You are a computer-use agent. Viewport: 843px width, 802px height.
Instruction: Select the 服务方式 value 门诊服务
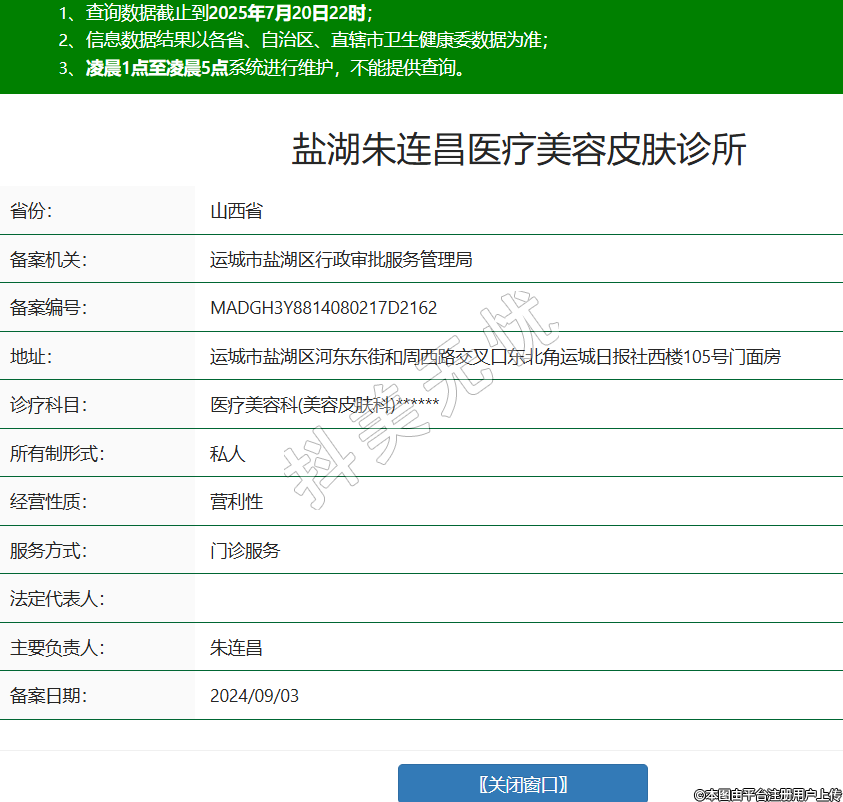(x=245, y=551)
